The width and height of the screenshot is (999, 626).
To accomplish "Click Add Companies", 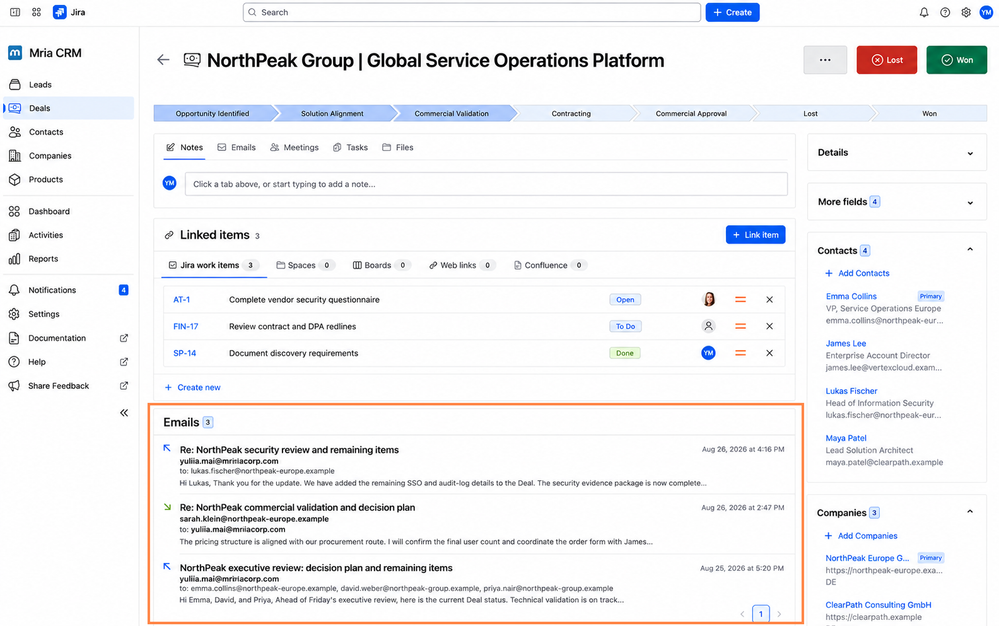I will [861, 536].
